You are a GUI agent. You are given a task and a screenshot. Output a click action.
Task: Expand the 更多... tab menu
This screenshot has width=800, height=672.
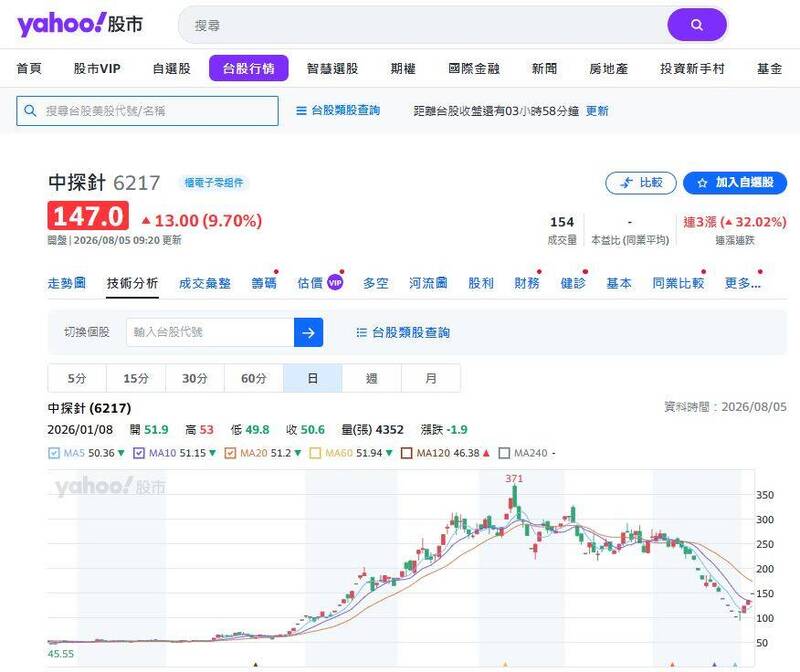(x=743, y=283)
